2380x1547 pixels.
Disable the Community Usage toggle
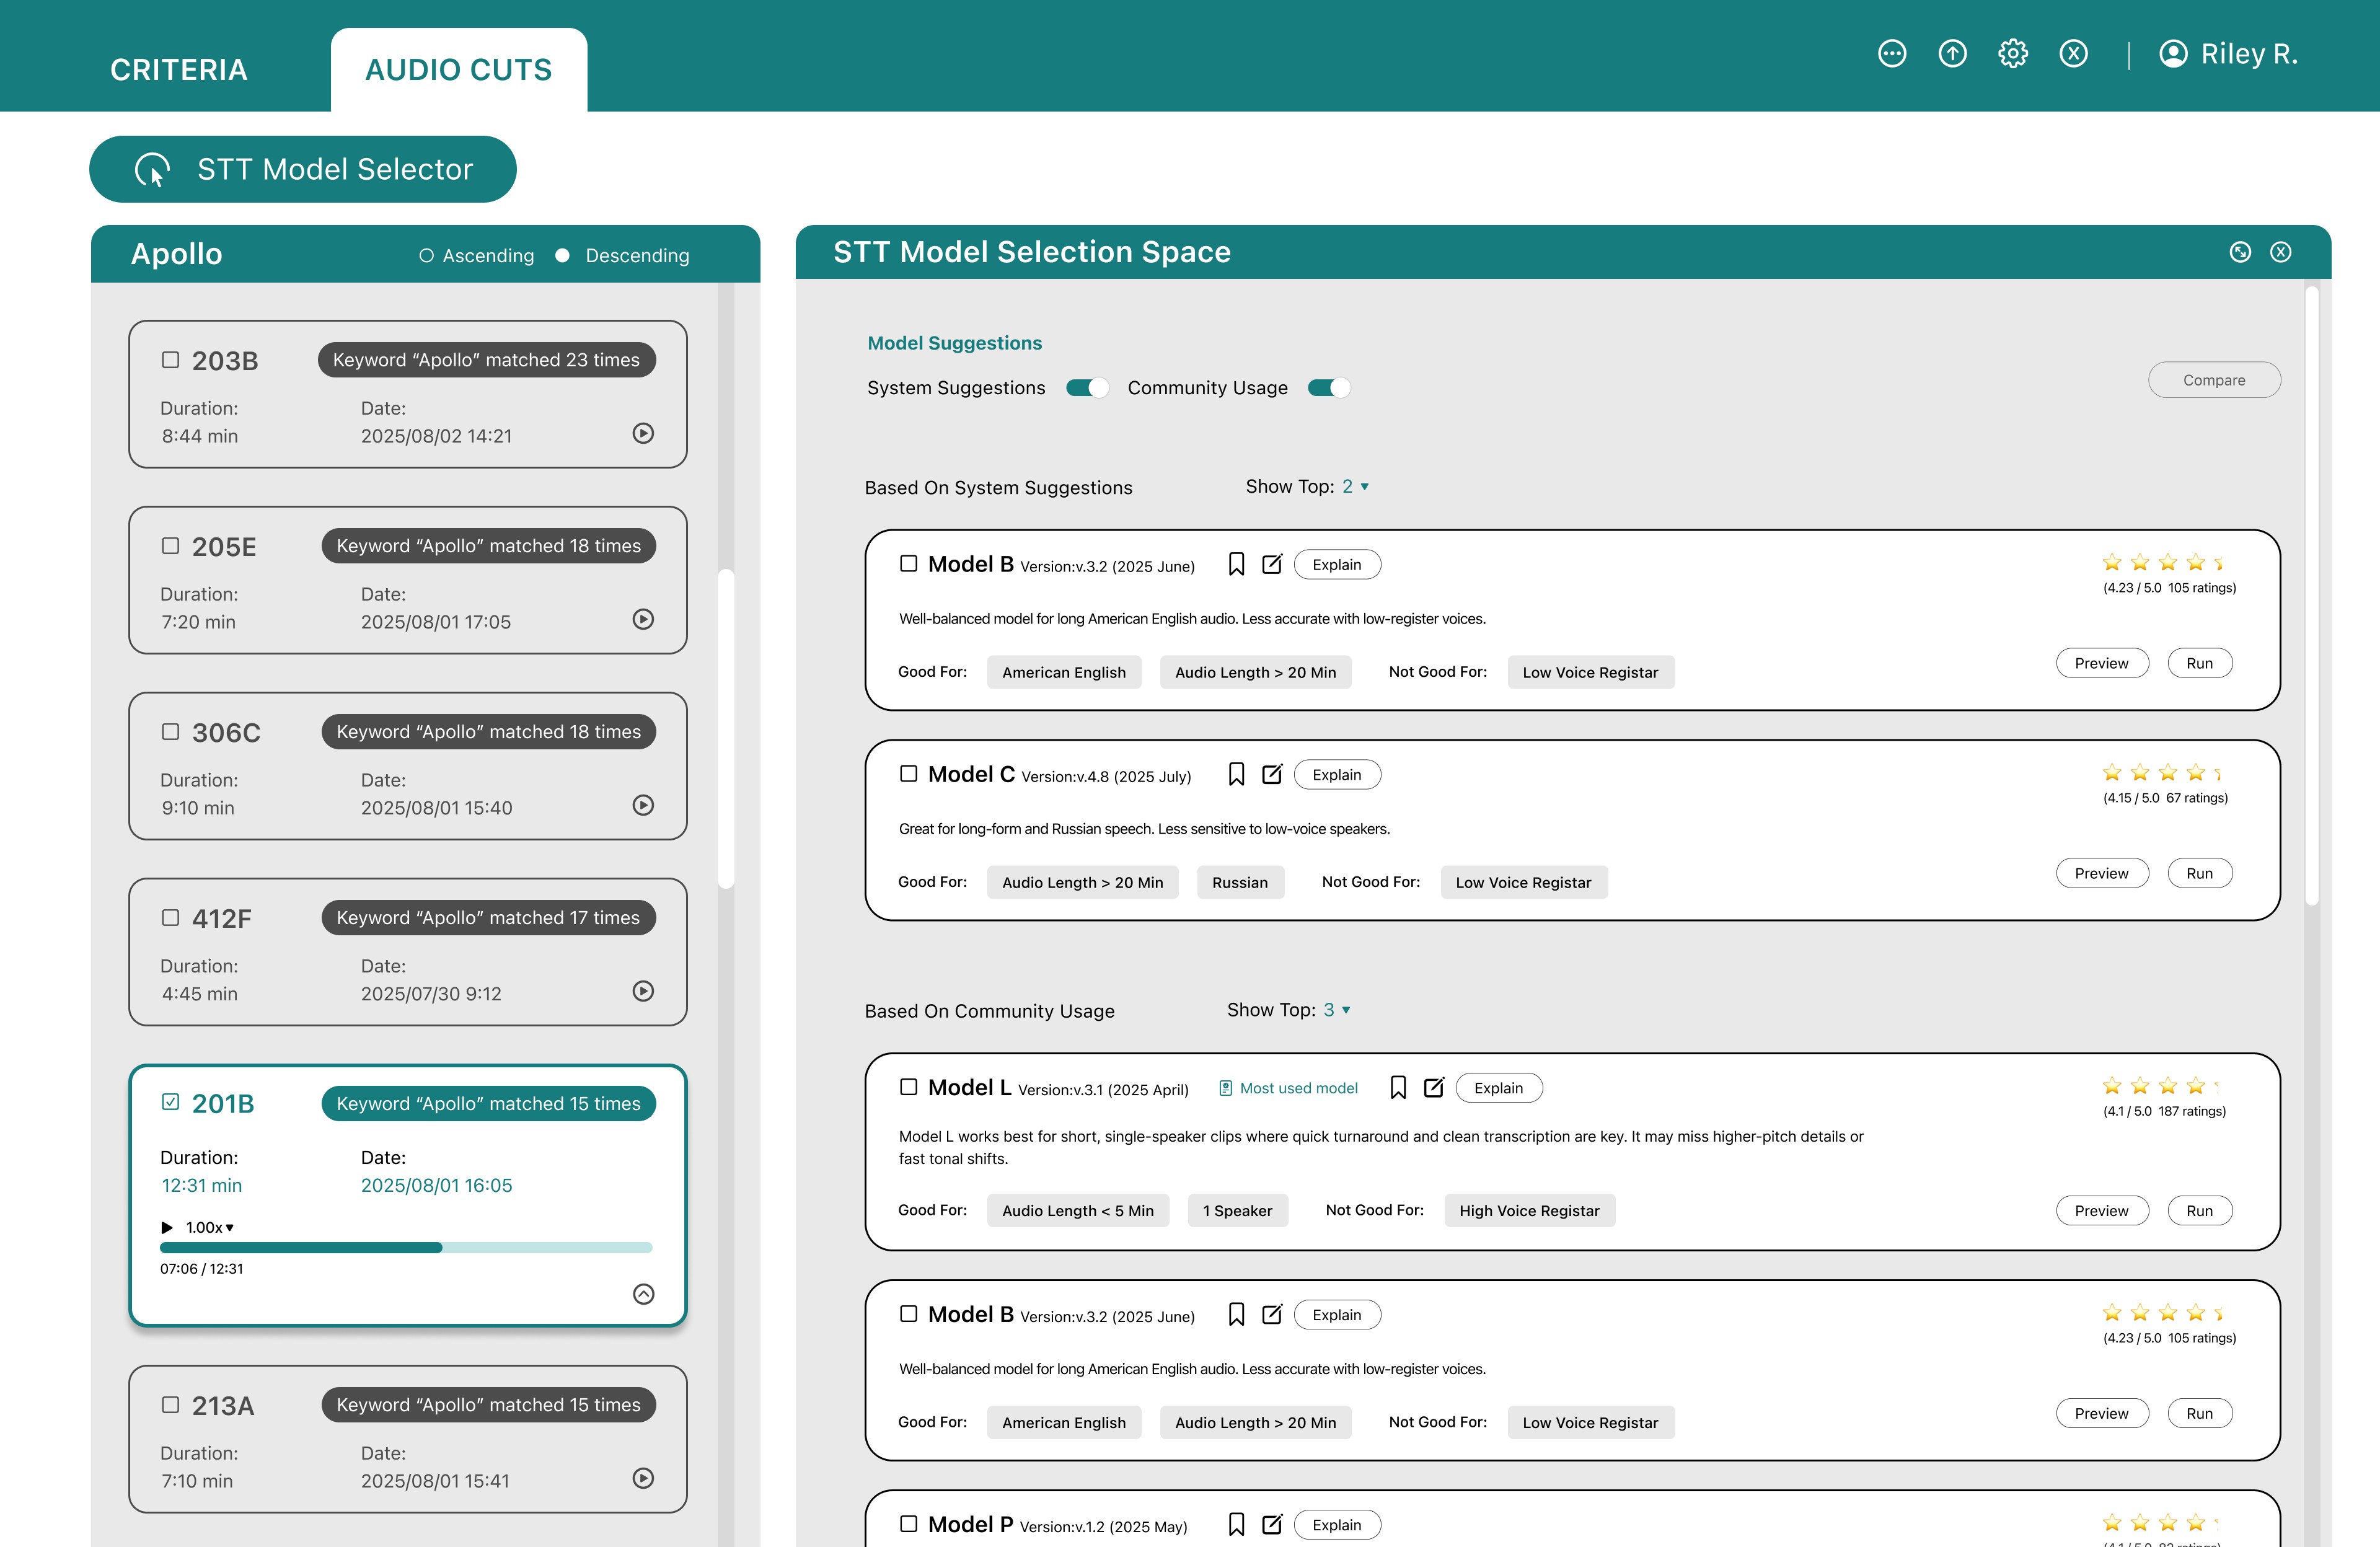coord(1329,388)
